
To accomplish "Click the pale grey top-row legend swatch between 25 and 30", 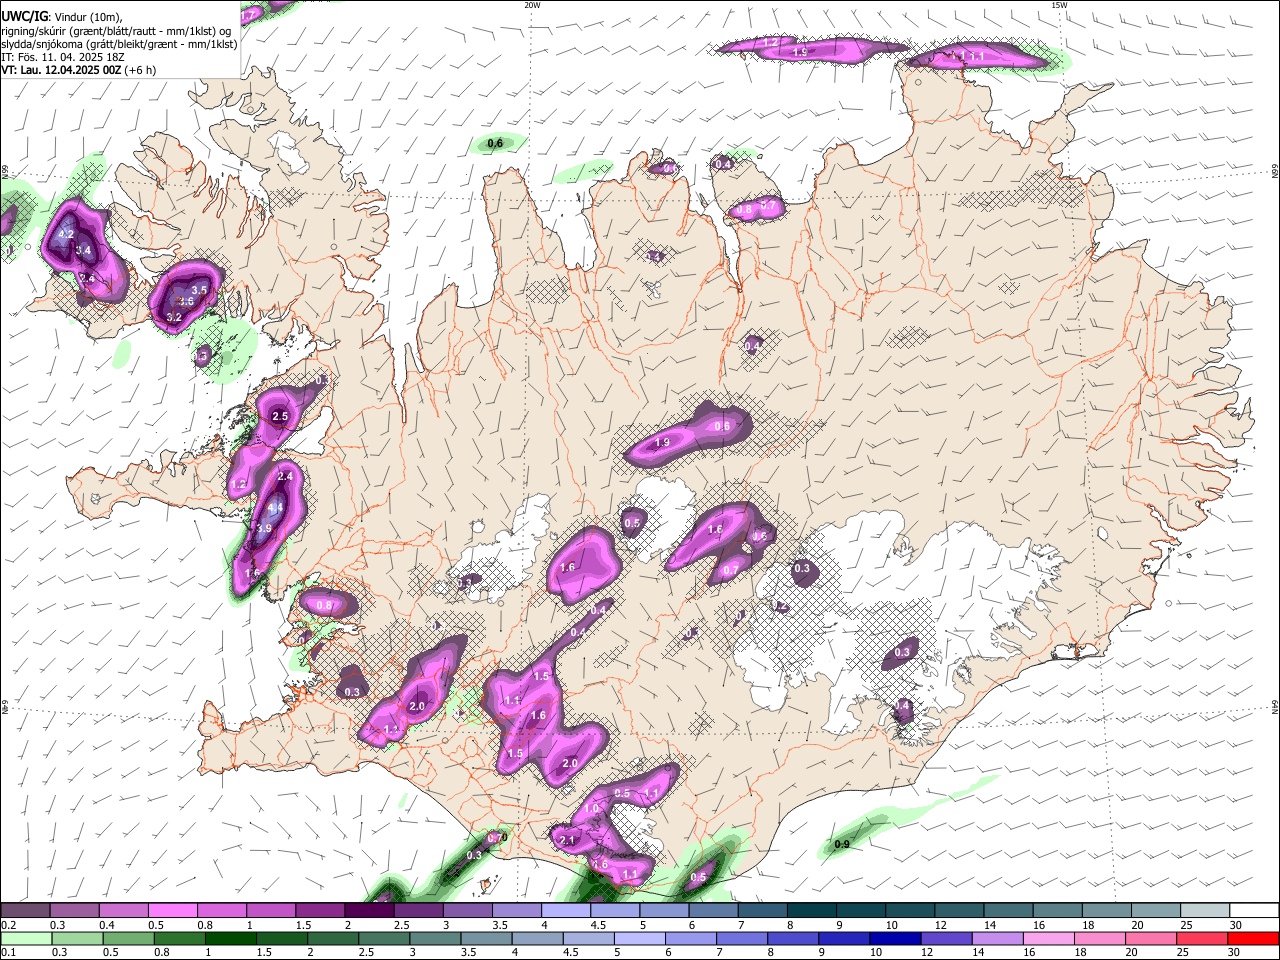I will click(1204, 910).
